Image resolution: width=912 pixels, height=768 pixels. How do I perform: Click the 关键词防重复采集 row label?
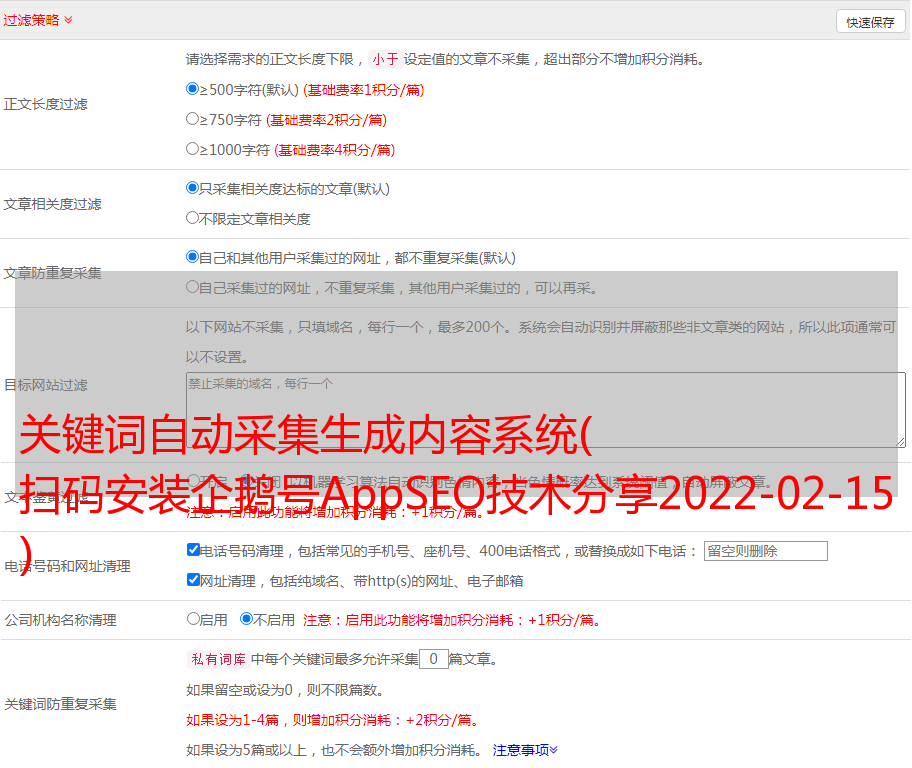tap(60, 705)
